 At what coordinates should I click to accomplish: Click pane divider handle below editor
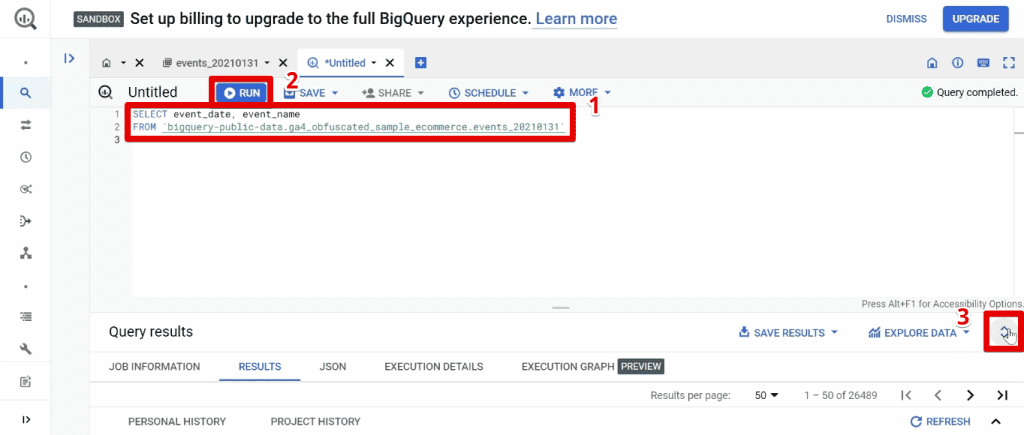560,308
